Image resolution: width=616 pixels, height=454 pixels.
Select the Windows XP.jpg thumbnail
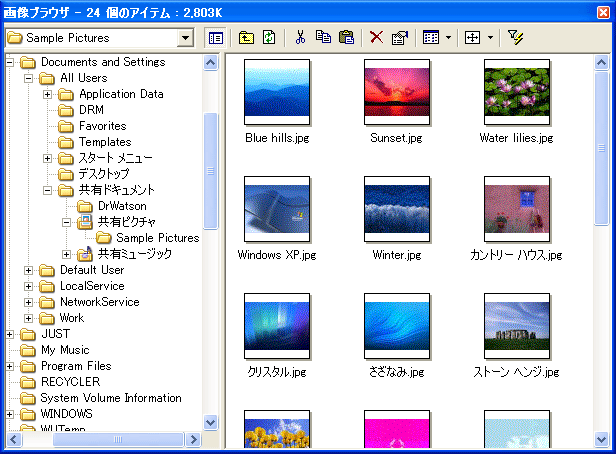(x=277, y=209)
